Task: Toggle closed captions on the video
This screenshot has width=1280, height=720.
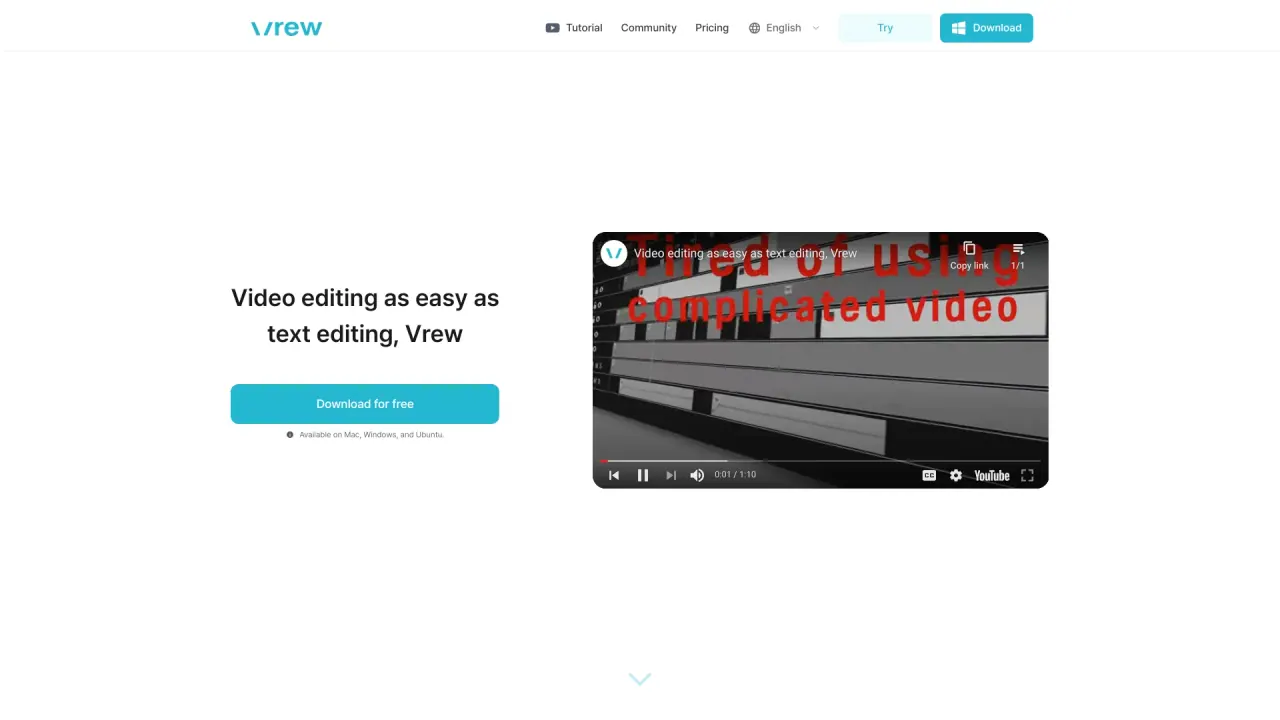Action: pos(929,476)
